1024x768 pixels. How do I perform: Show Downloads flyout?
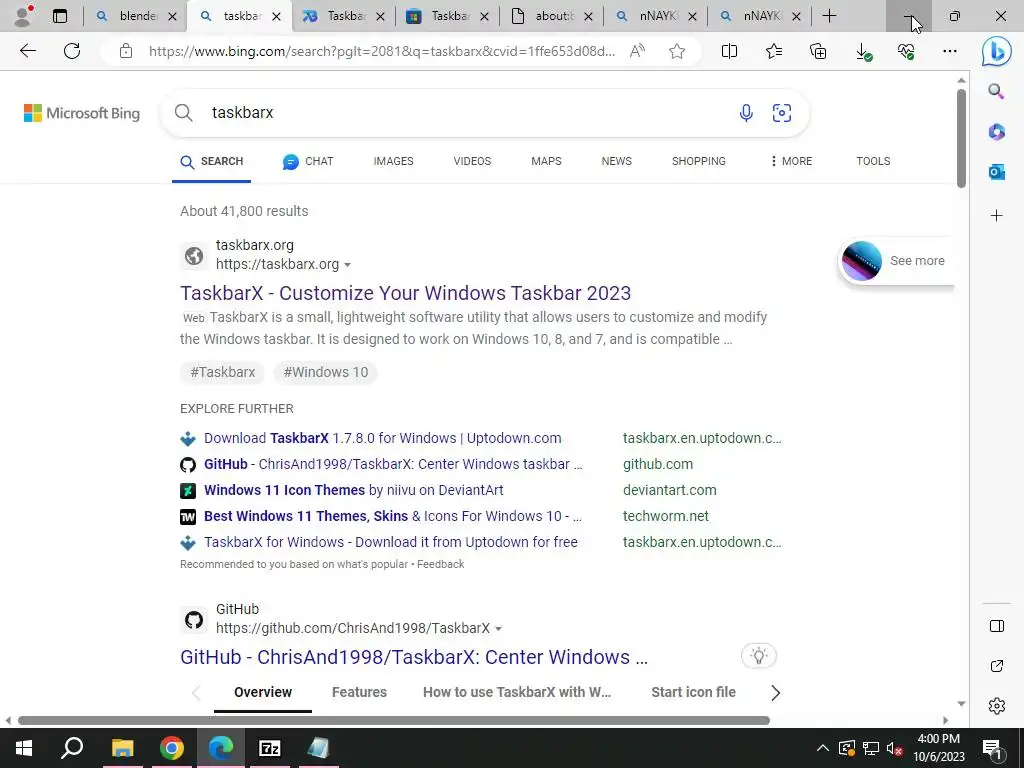[863, 52]
